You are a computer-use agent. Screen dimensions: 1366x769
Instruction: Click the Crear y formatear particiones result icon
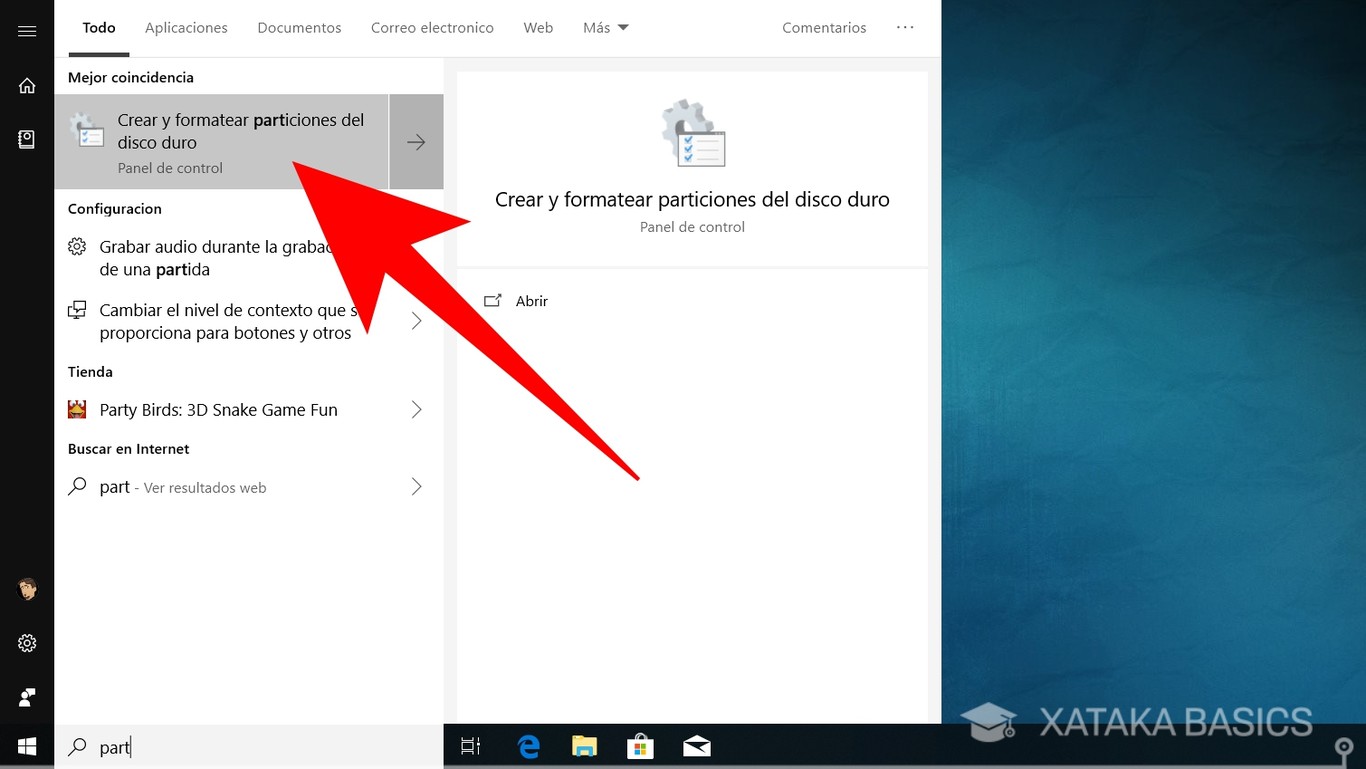pos(86,131)
